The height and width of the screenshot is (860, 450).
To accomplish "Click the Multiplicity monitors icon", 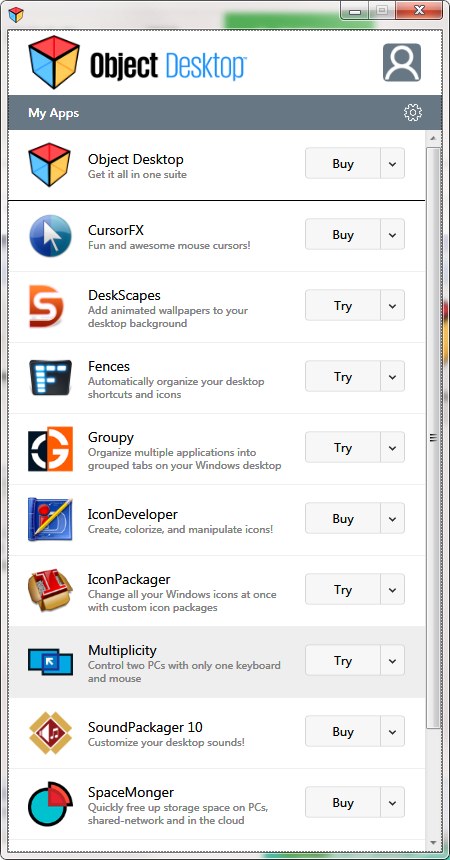I will point(50,661).
